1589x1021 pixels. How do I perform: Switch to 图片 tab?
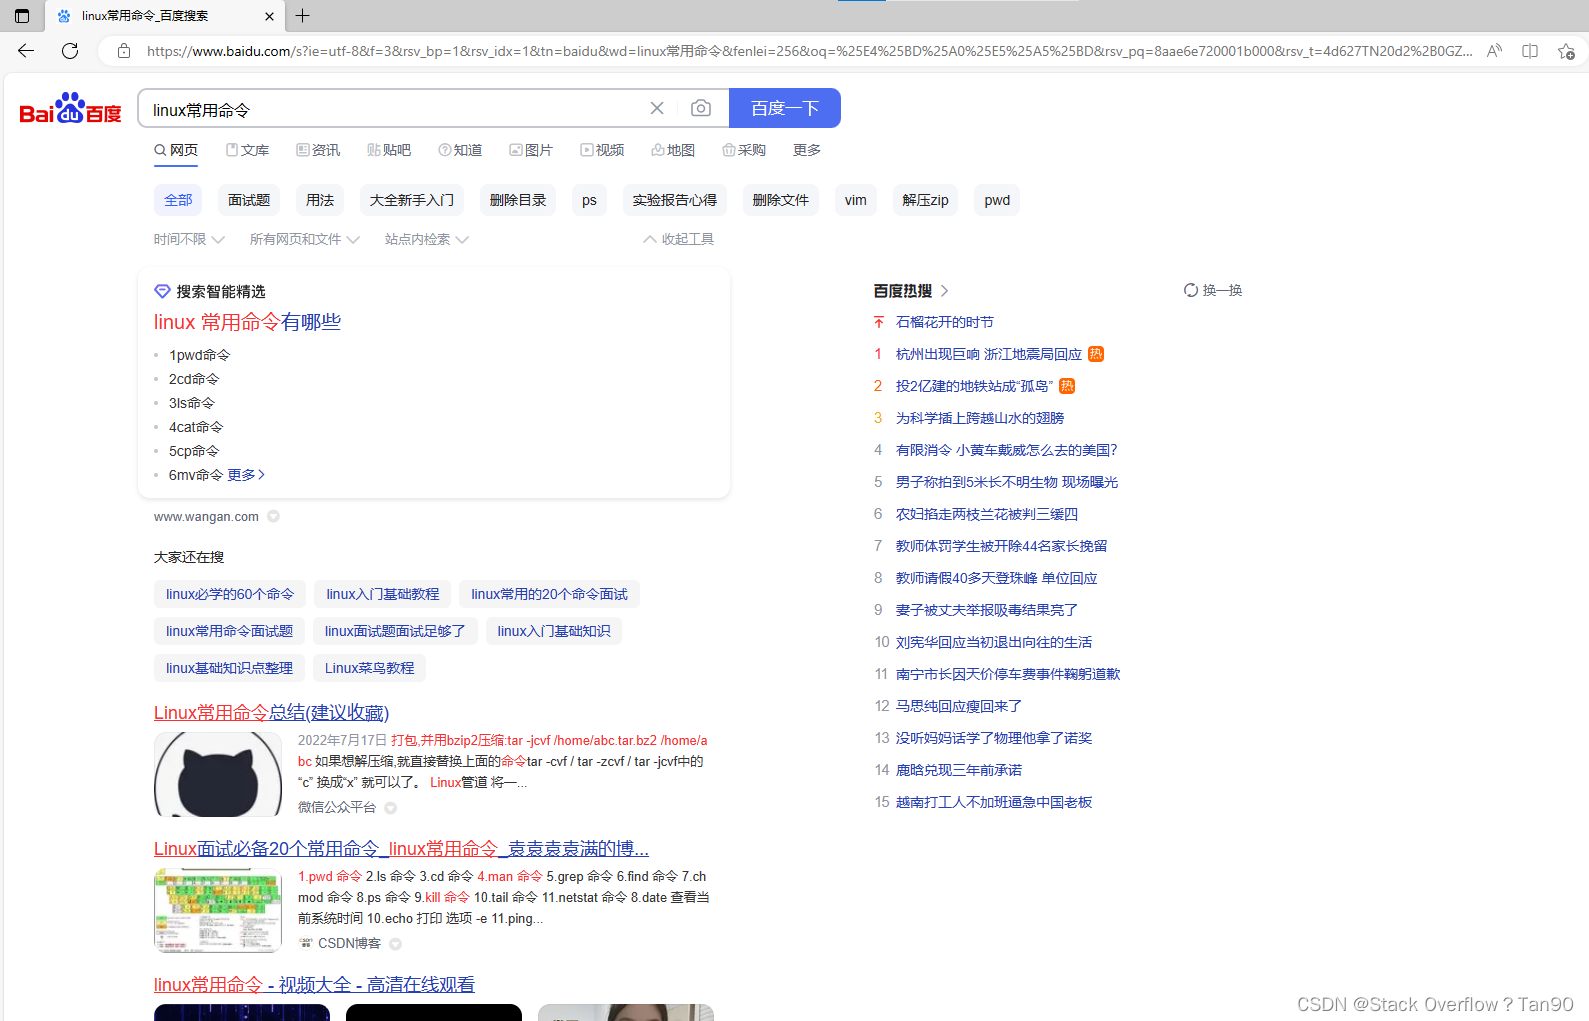[531, 150]
